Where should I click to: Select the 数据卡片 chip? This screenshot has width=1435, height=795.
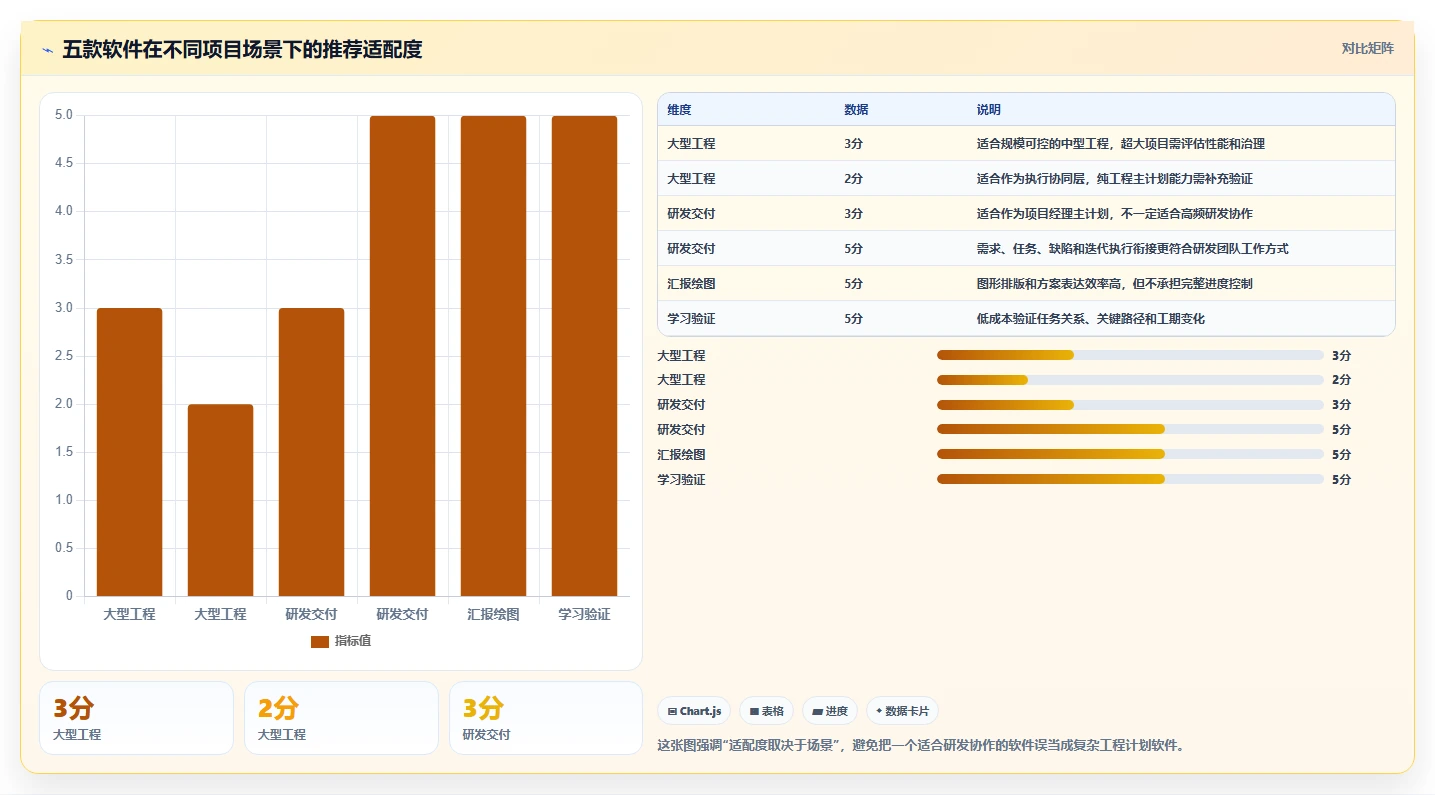click(x=902, y=711)
